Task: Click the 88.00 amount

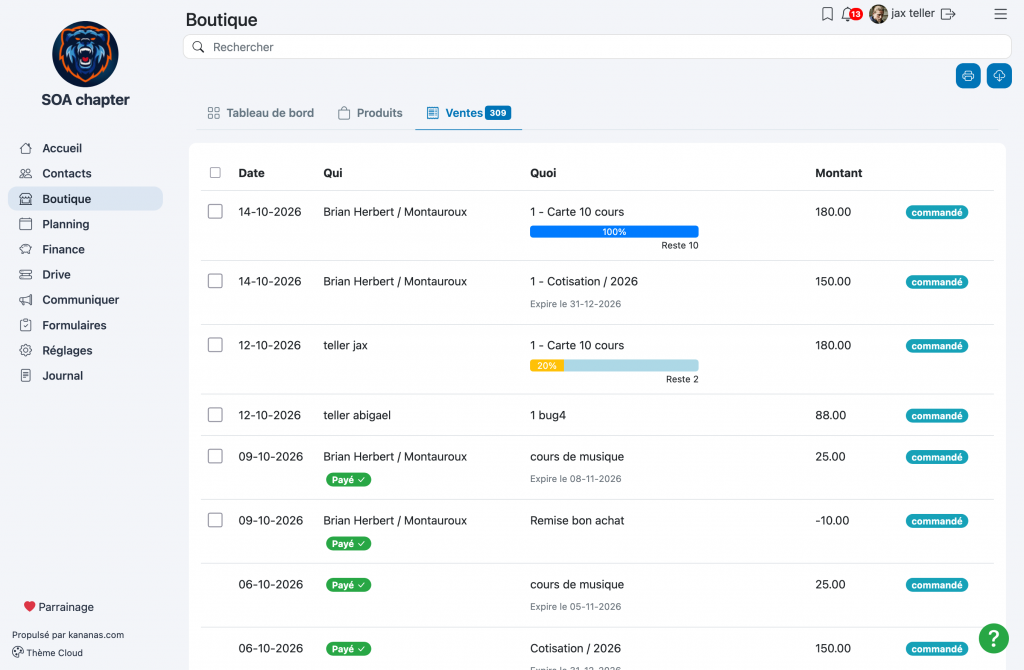Action: 831,415
